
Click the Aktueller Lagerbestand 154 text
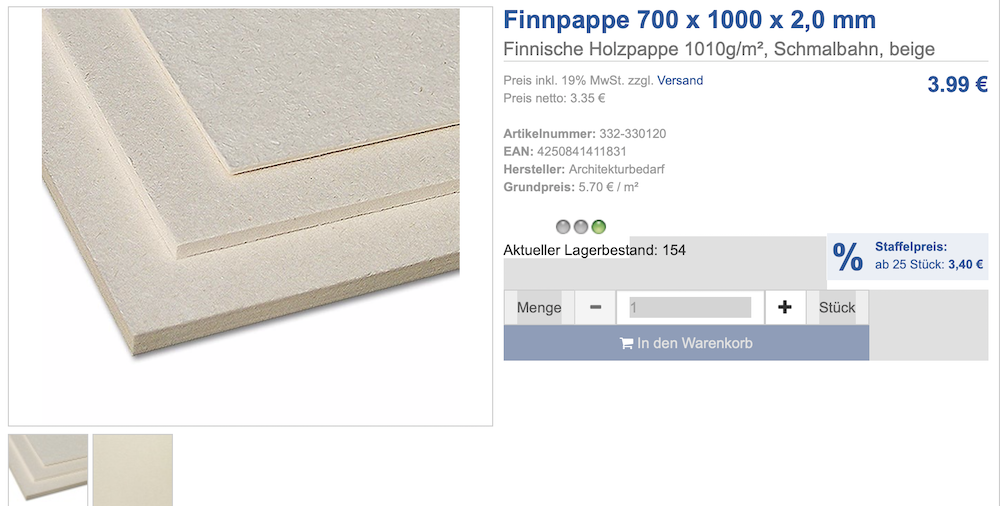click(594, 250)
